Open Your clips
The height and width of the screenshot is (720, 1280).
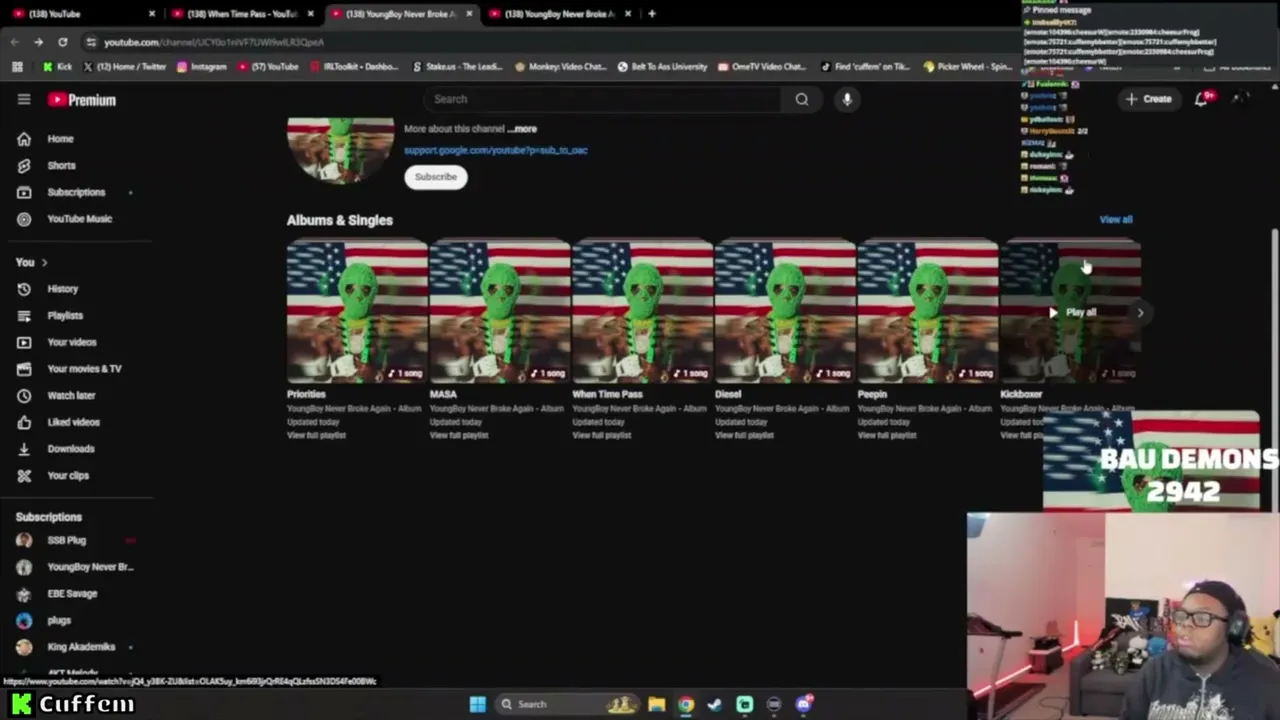click(68, 475)
